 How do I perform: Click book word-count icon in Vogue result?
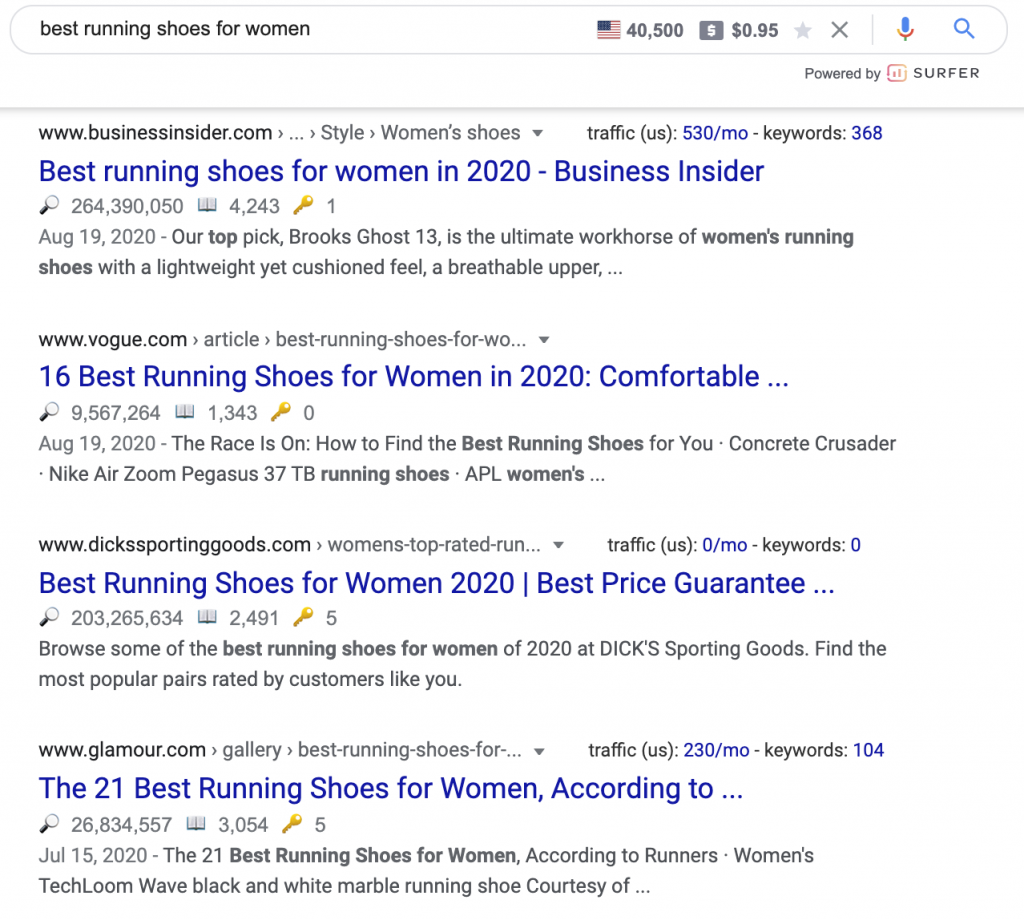coord(185,412)
